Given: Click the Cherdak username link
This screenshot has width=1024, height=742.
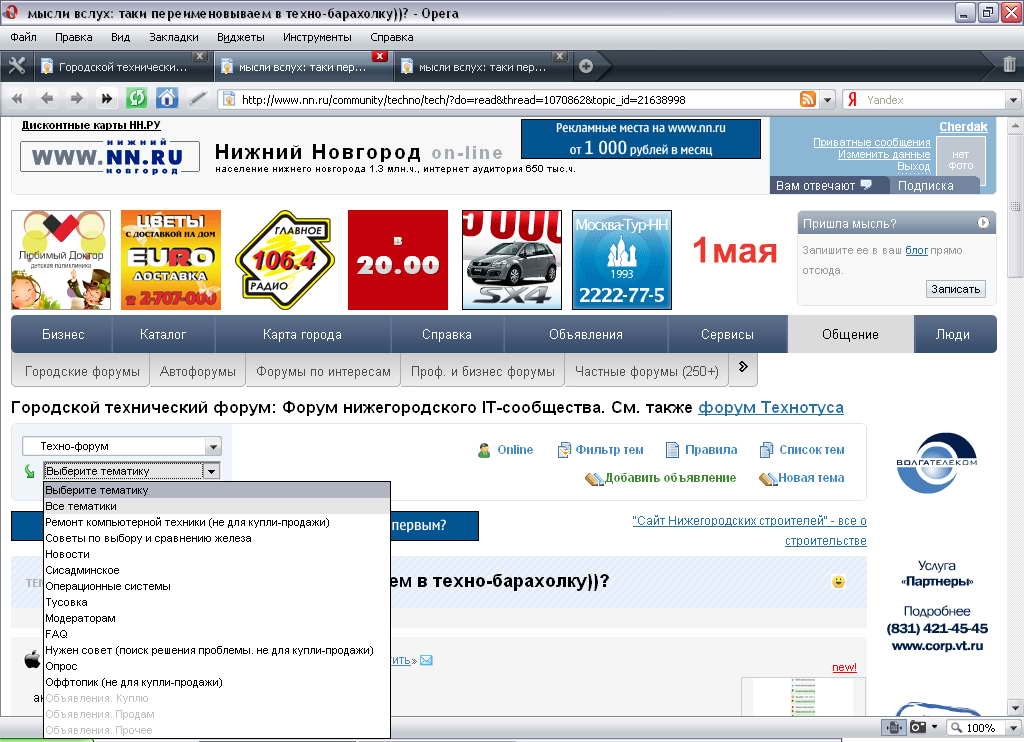Looking at the screenshot, I should point(963,127).
